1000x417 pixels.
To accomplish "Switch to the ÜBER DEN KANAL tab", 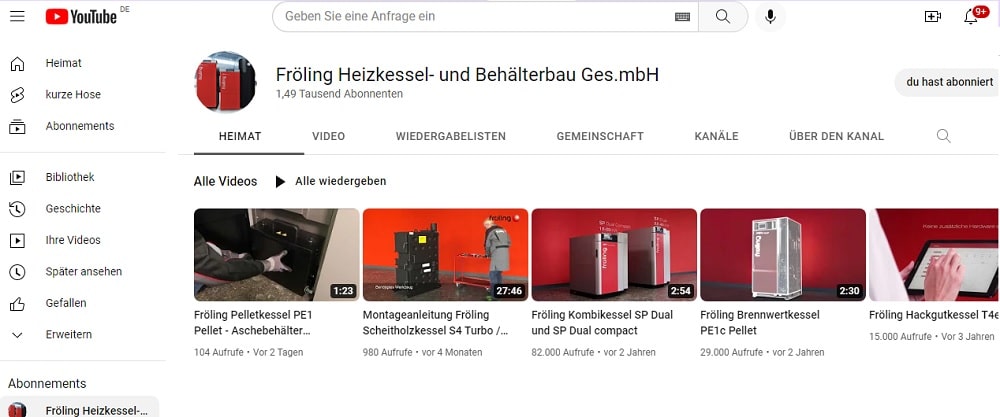I will (836, 136).
